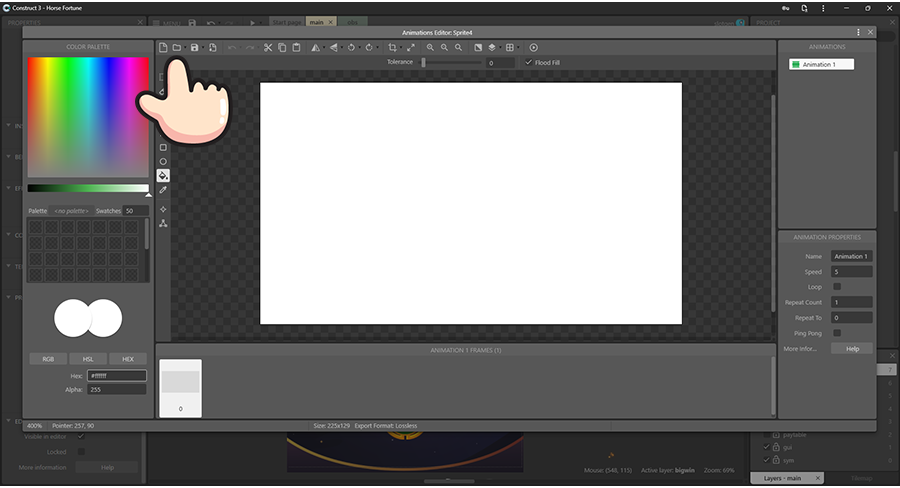Open the palette selector showing no palette

[x=71, y=211]
